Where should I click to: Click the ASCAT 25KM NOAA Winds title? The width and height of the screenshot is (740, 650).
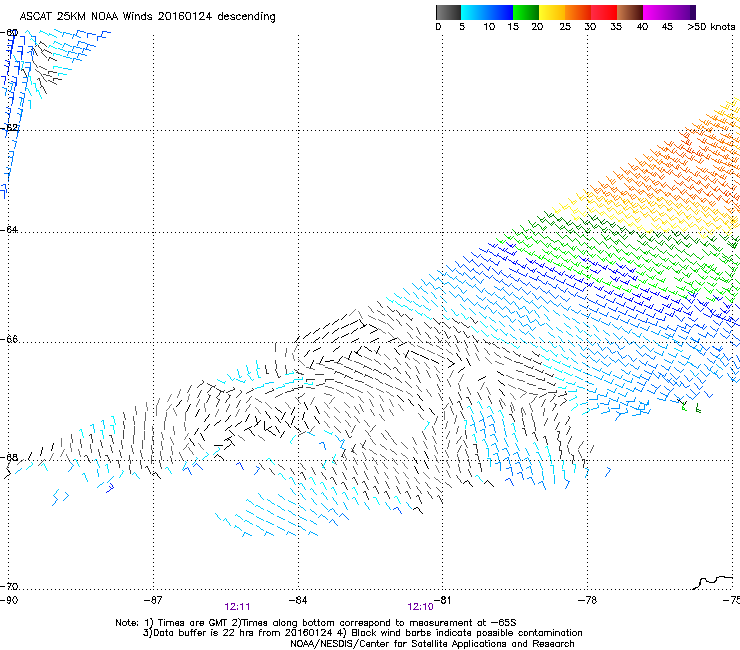coord(147,16)
